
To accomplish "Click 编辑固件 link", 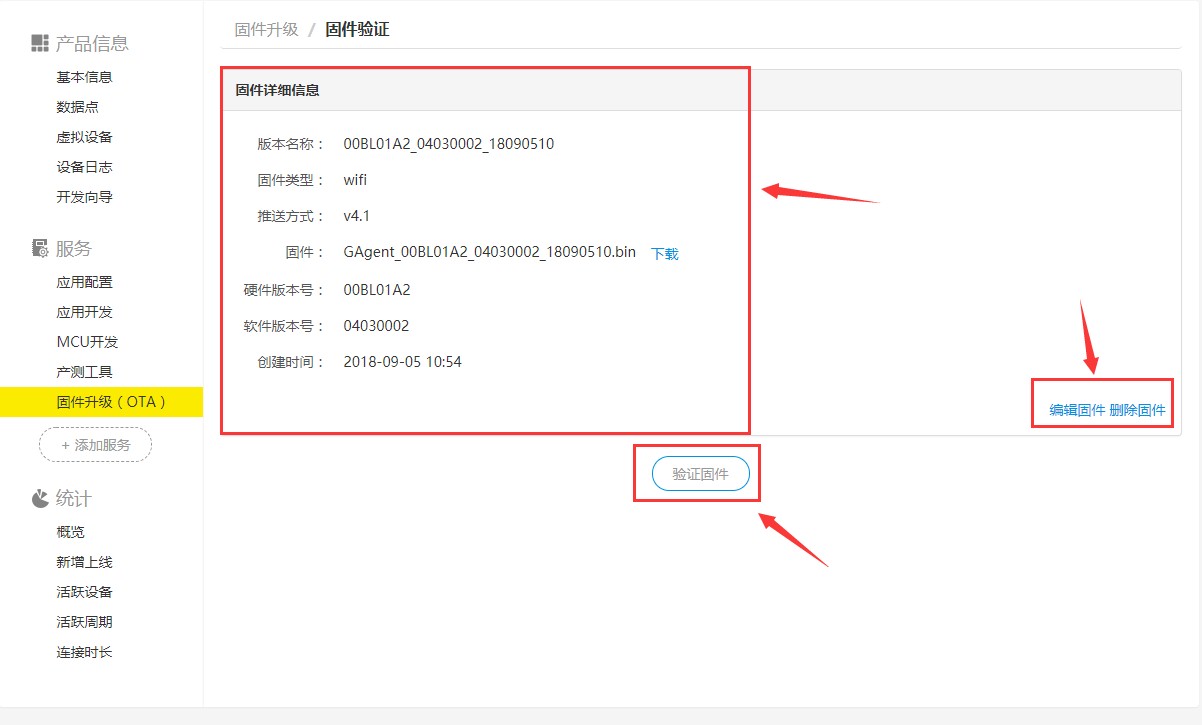I will click(x=1077, y=410).
